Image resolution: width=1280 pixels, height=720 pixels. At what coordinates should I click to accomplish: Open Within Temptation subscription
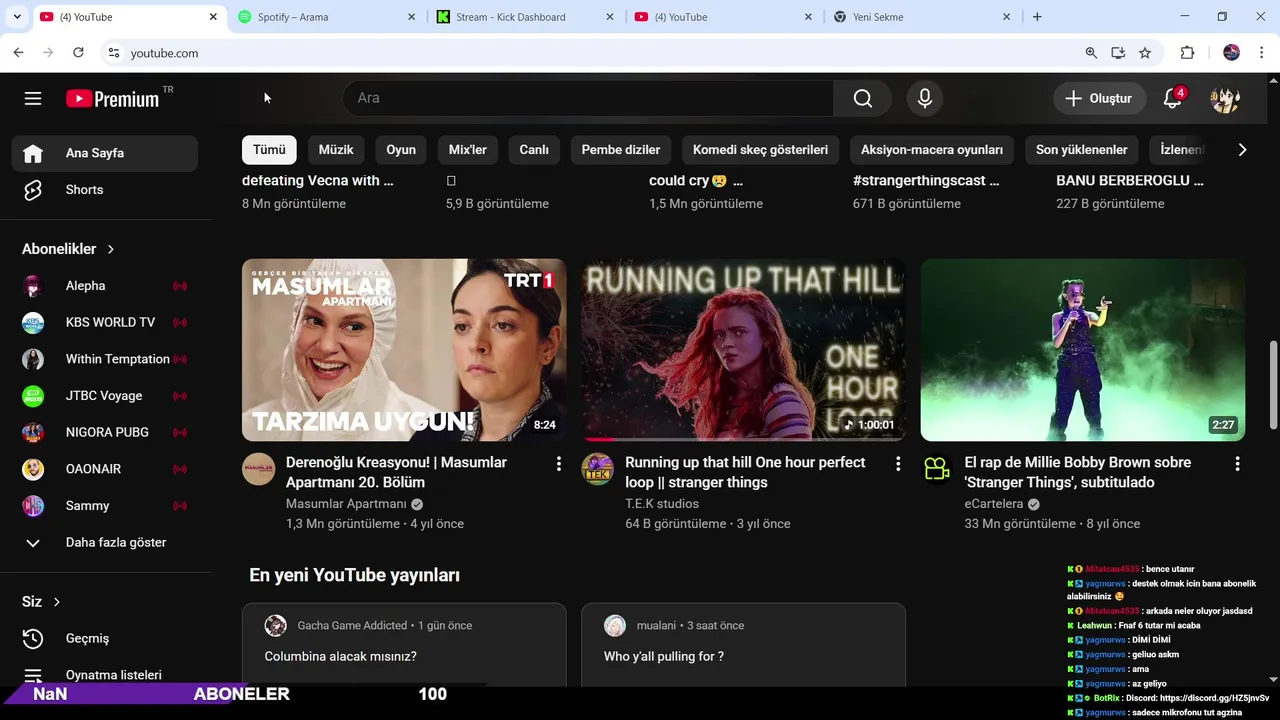105,359
